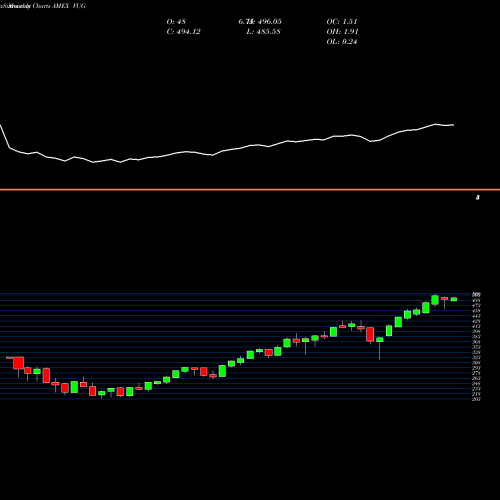The width and height of the screenshot is (500, 500).
Task: Click the open value "O: 48"
Action: (176, 22)
